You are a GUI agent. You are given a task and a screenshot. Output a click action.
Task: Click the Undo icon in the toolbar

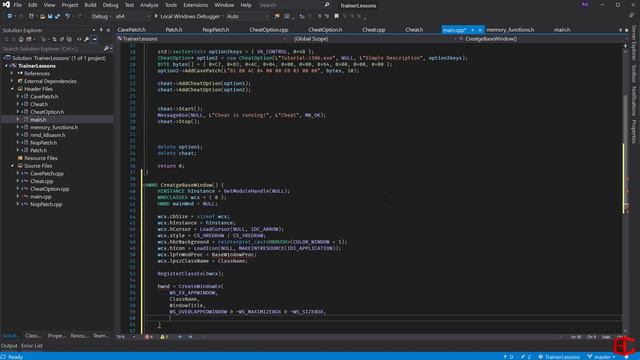[x=67, y=16]
